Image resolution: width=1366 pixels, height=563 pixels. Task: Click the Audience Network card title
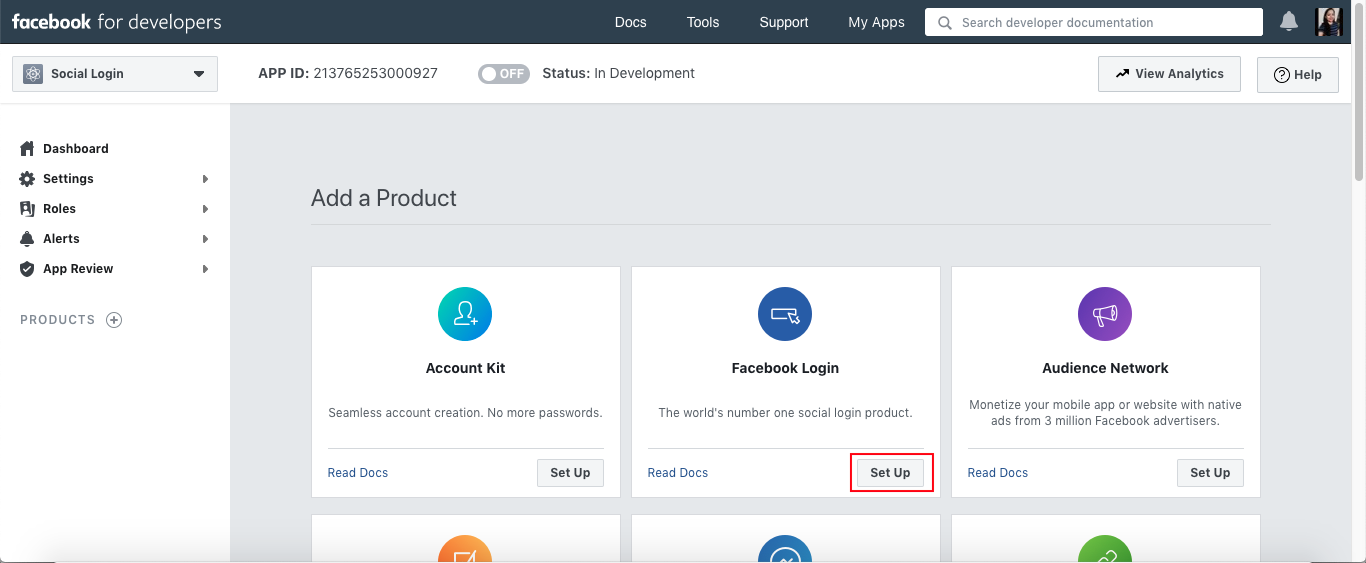coord(1105,368)
